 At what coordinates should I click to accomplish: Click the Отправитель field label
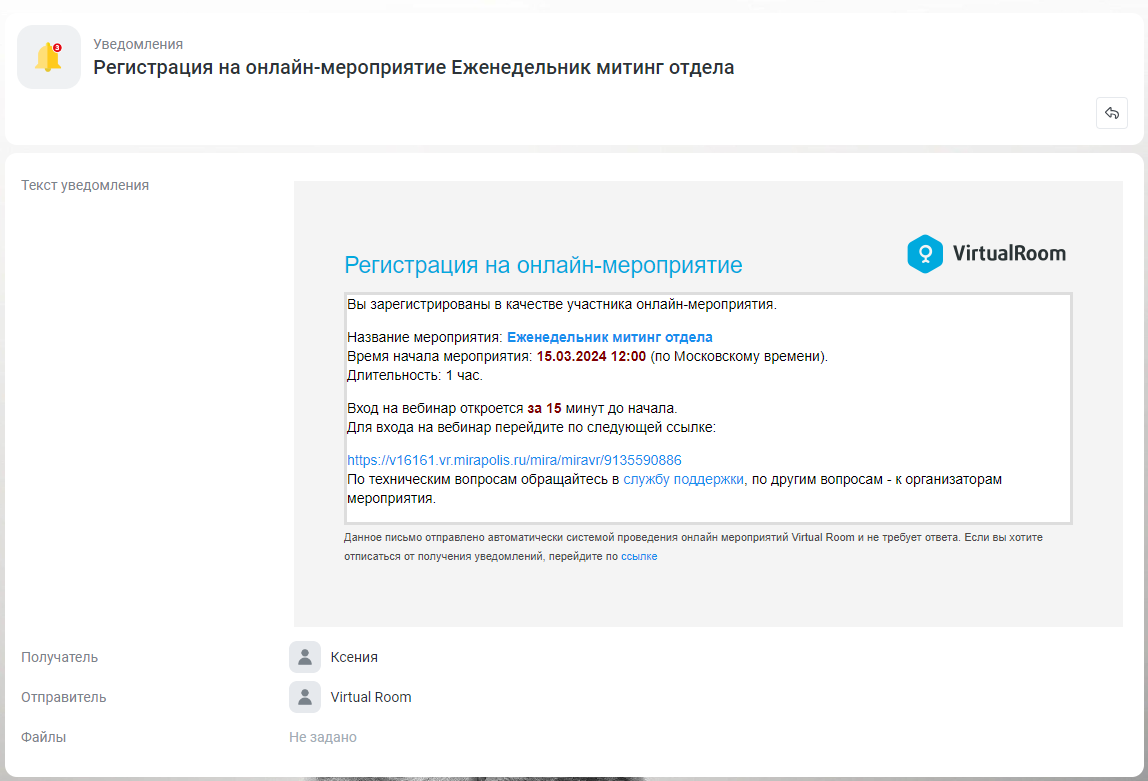point(64,698)
